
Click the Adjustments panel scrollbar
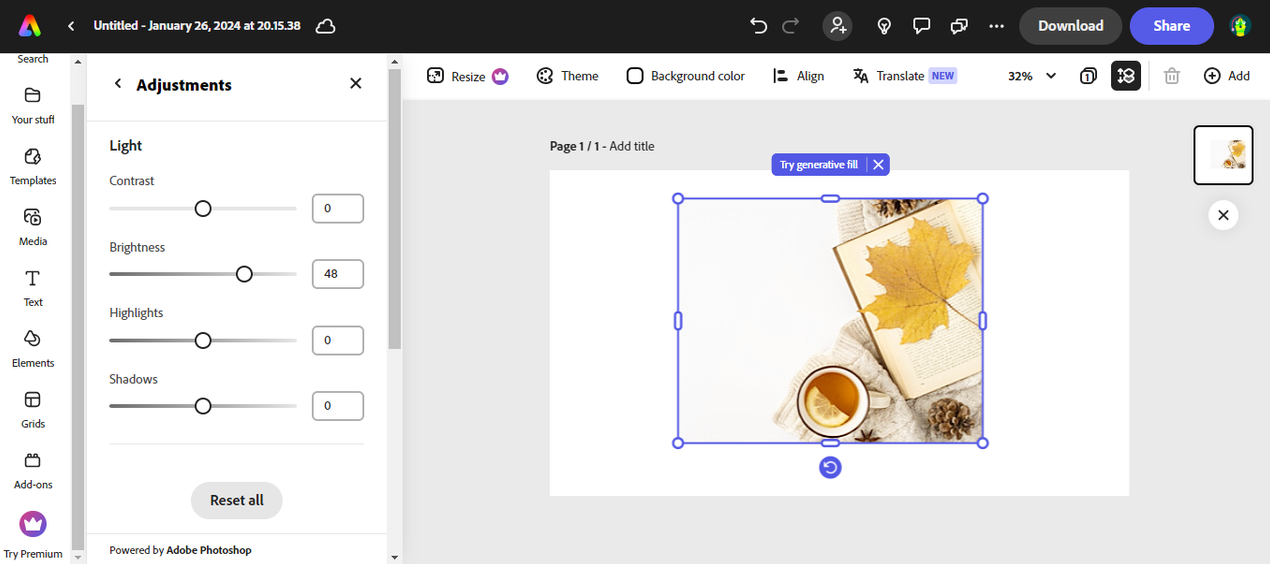pos(394,210)
